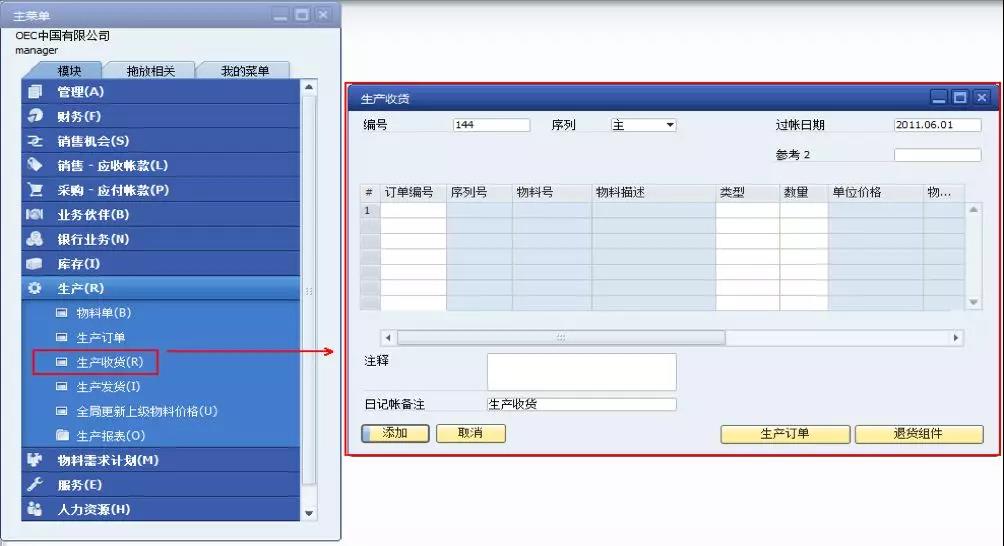The image size is (1004, 546).
Task: Expand the 物料需求计划(M) MRP module
Action: (x=108, y=460)
